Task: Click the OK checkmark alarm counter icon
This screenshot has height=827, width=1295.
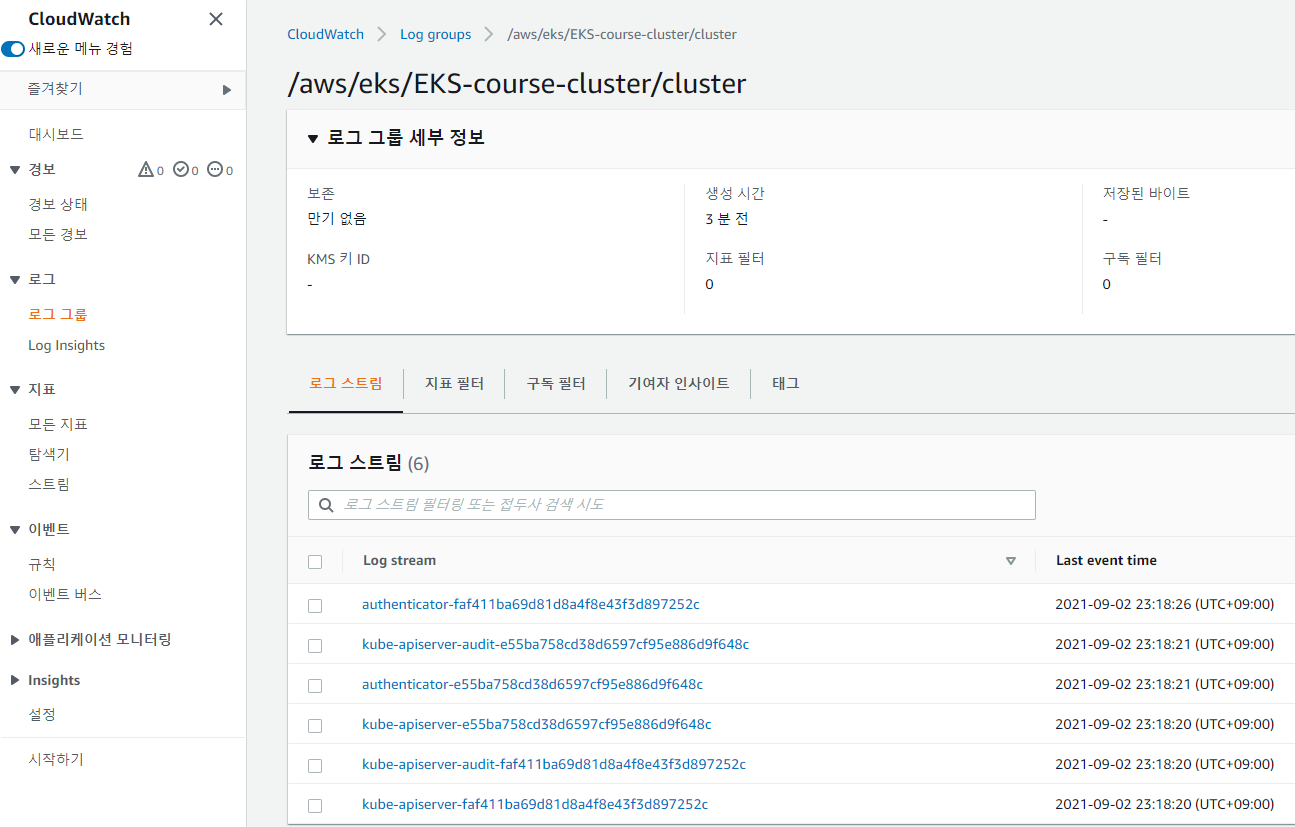Action: tap(181, 170)
